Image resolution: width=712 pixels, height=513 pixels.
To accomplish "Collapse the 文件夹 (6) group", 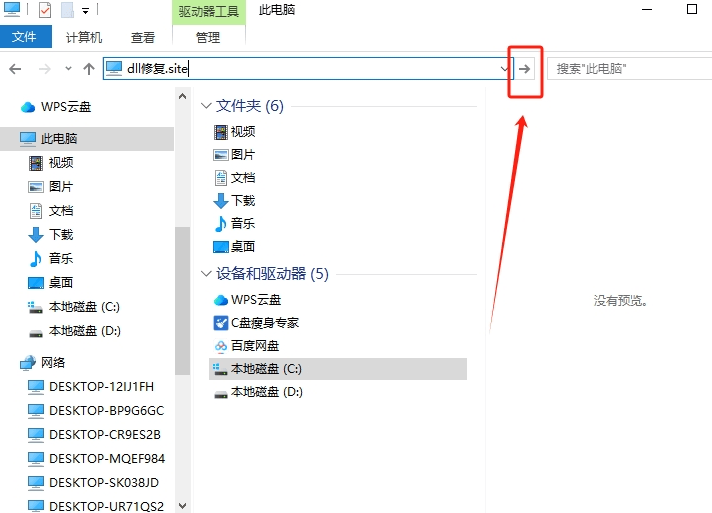I will (206, 106).
